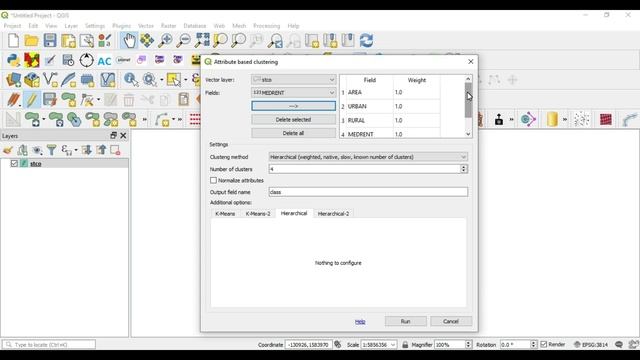Click the Delete Selected trash icon

(129, 99)
